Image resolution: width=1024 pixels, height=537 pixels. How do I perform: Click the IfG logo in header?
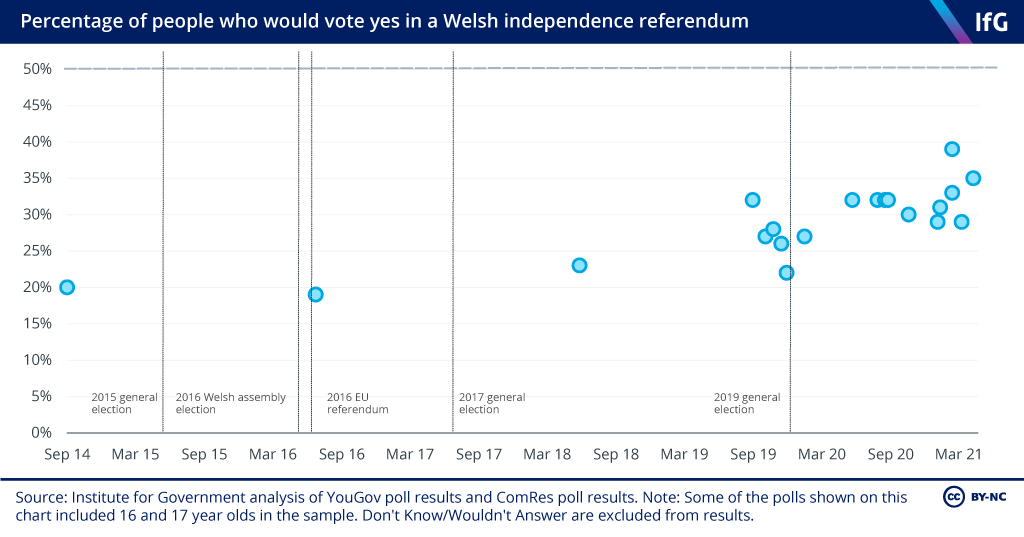[x=991, y=22]
